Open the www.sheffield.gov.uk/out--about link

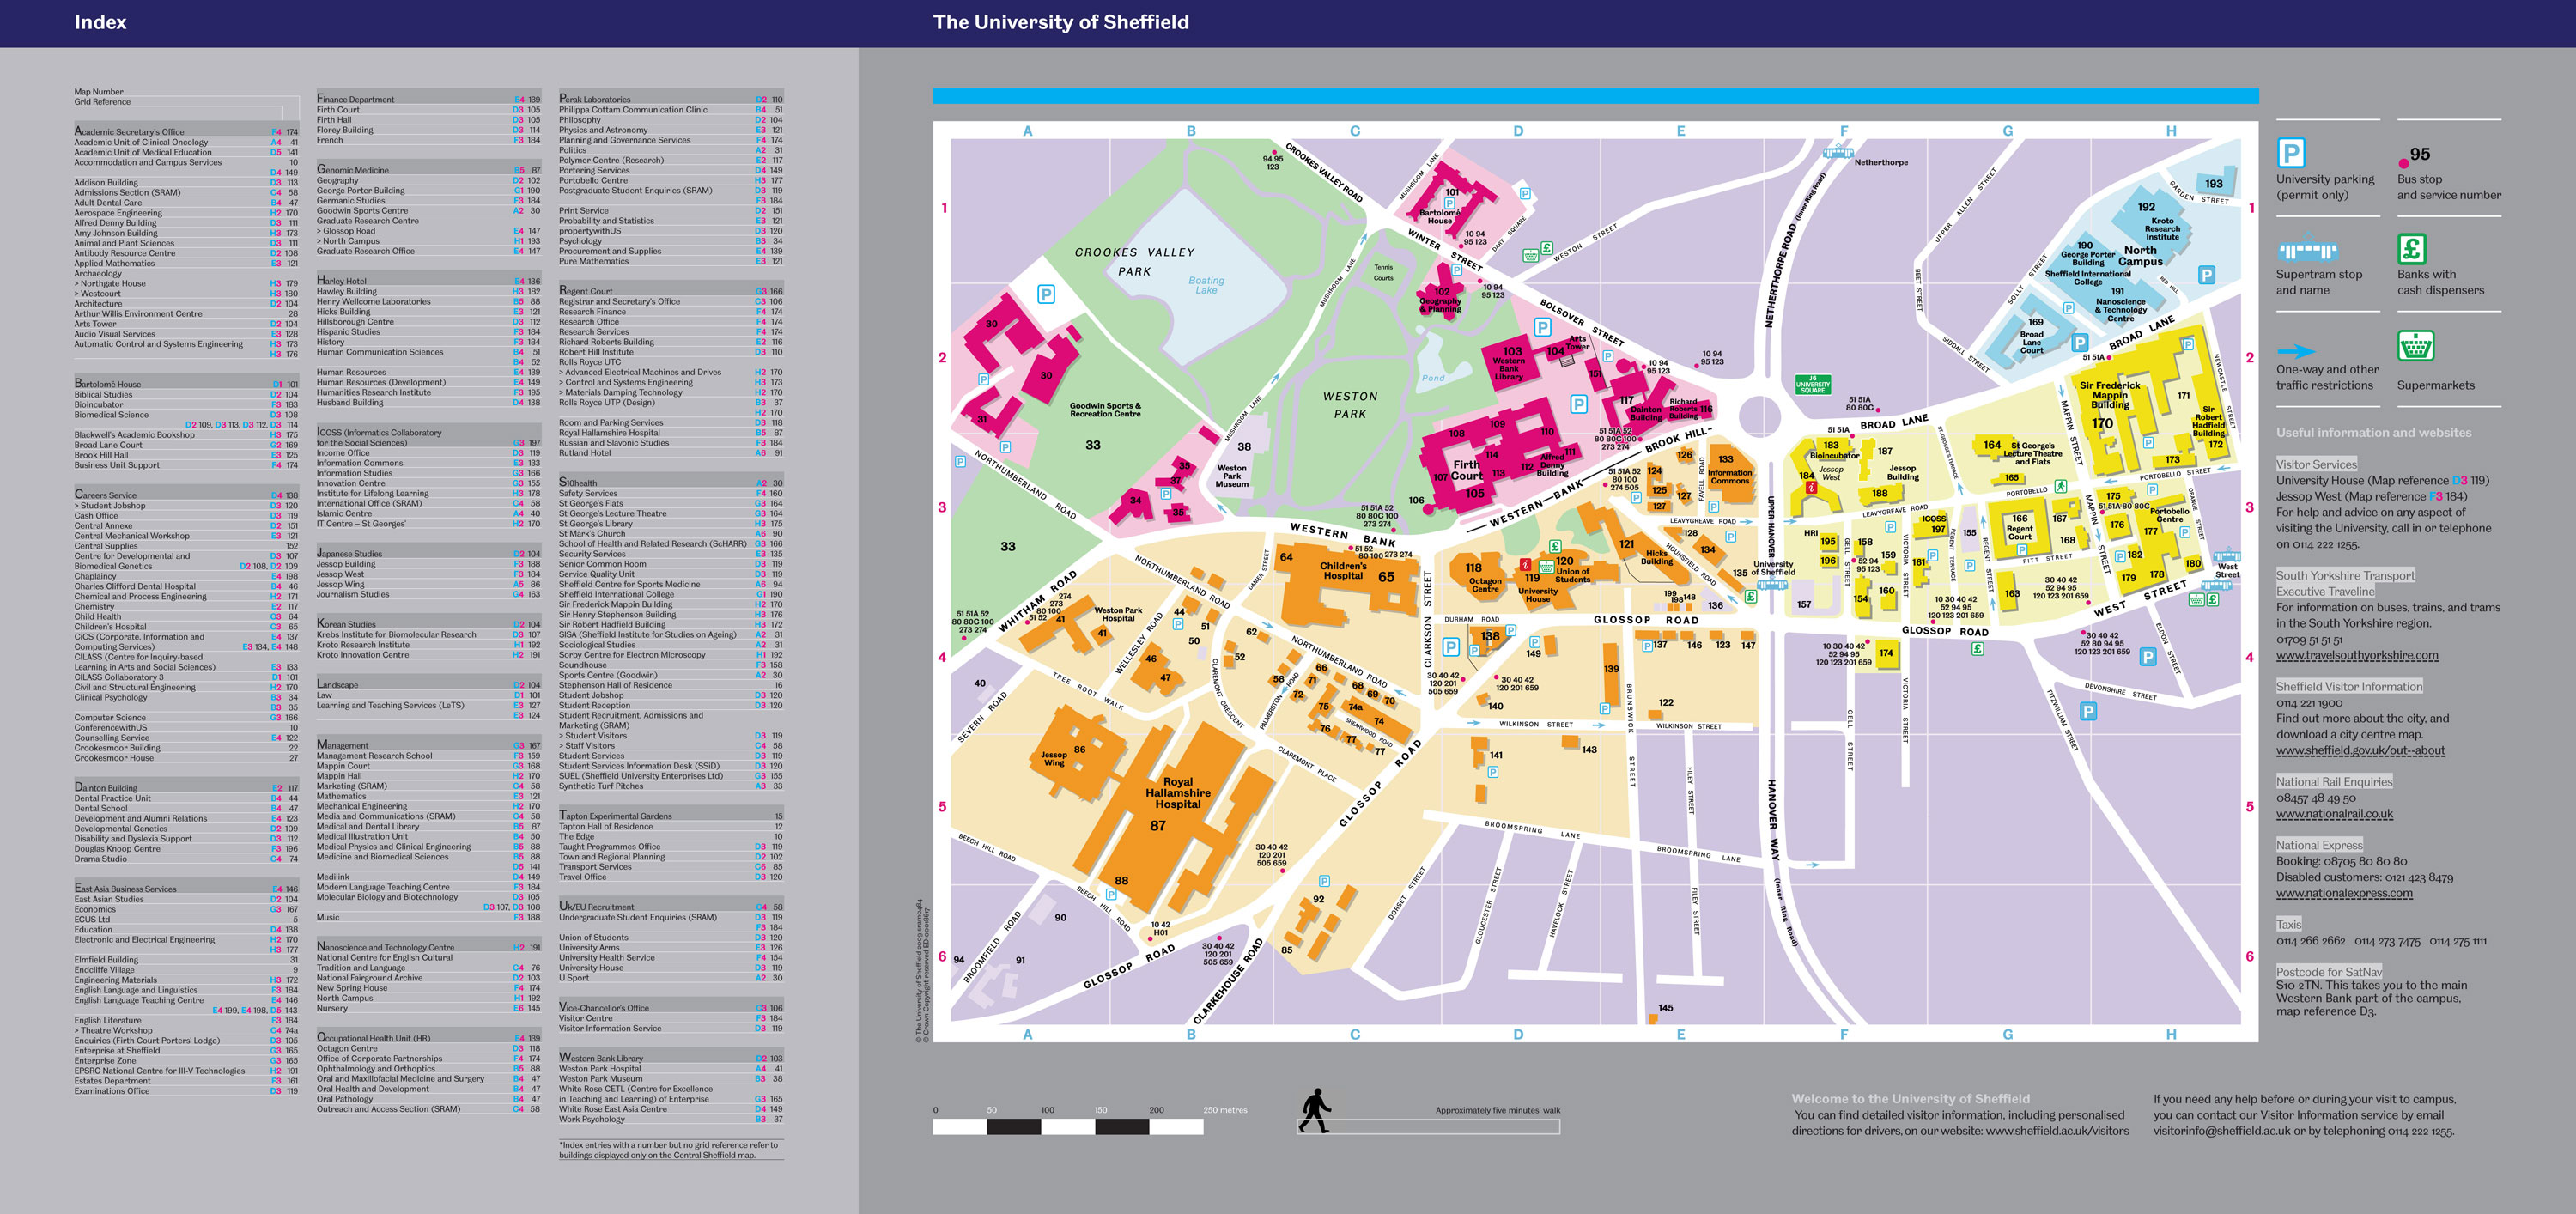(x=2360, y=750)
